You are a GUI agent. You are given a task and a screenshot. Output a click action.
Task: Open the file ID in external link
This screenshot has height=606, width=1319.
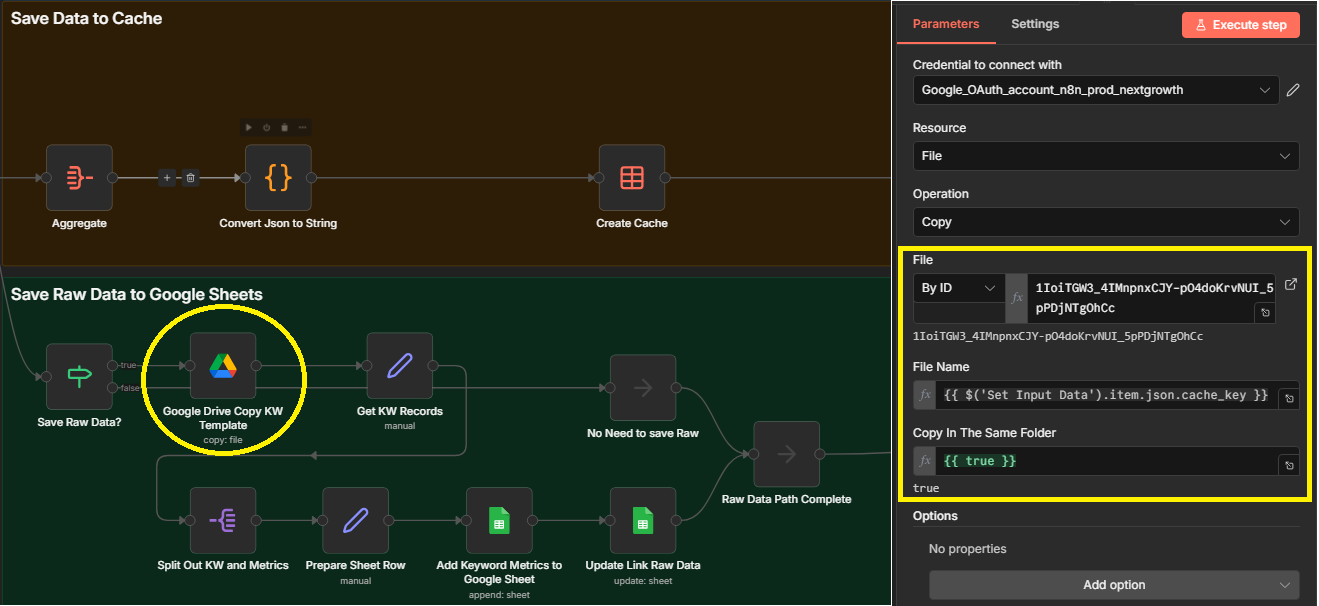(1291, 285)
